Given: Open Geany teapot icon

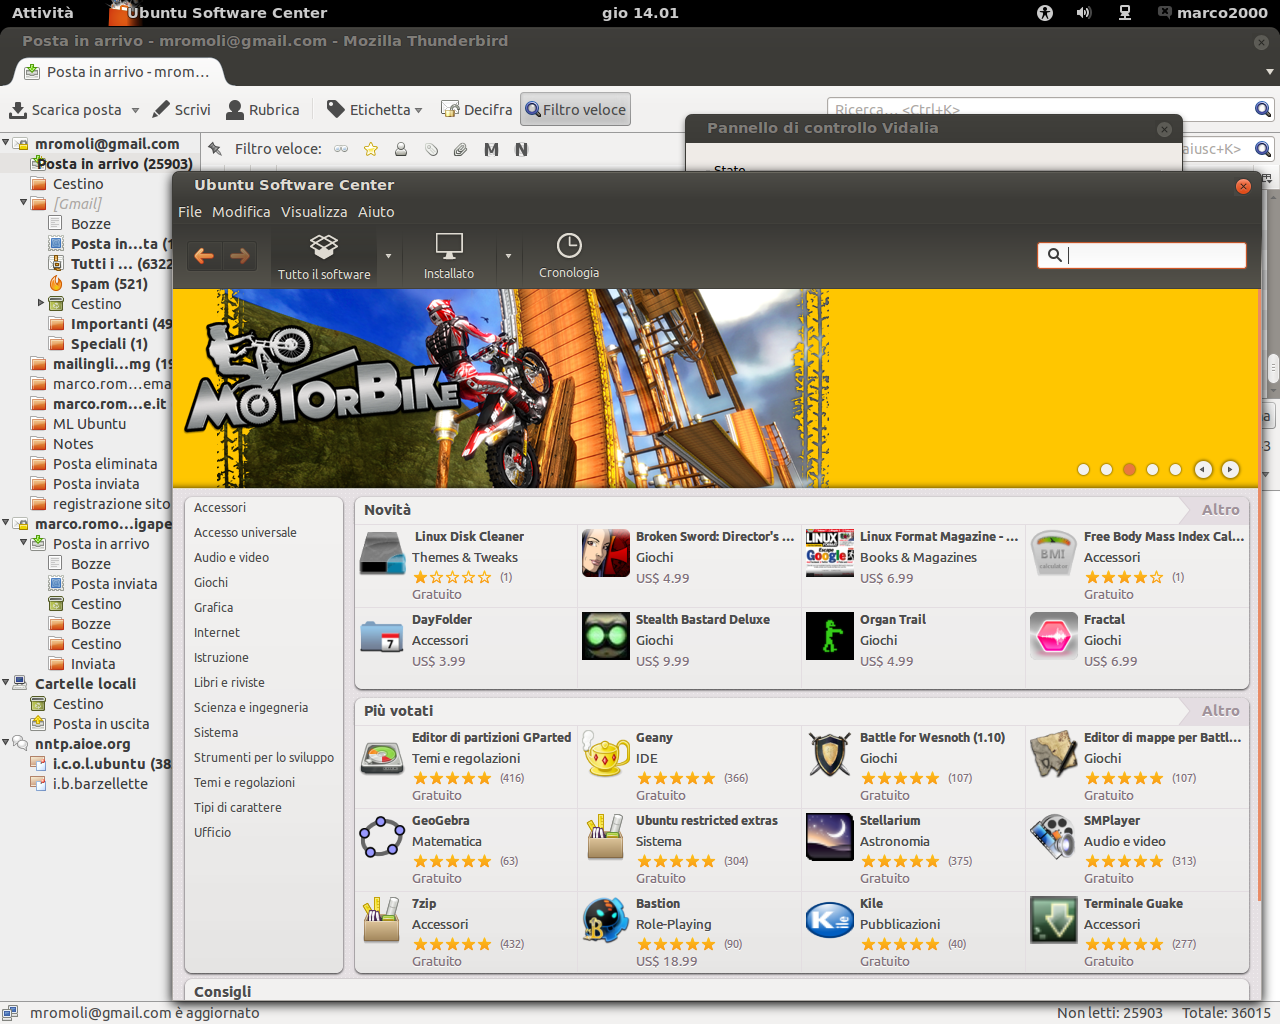Looking at the screenshot, I should [606, 755].
